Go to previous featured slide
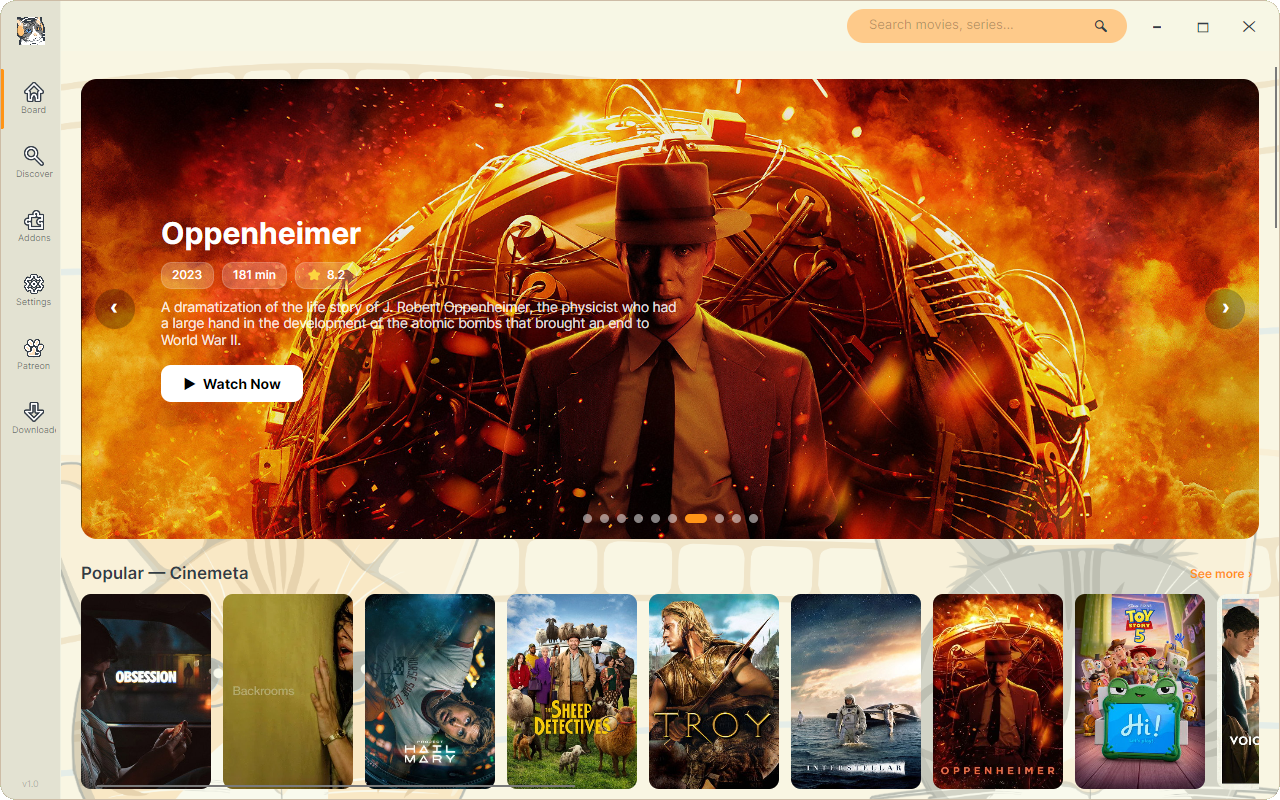The height and width of the screenshot is (800, 1280). click(x=115, y=309)
